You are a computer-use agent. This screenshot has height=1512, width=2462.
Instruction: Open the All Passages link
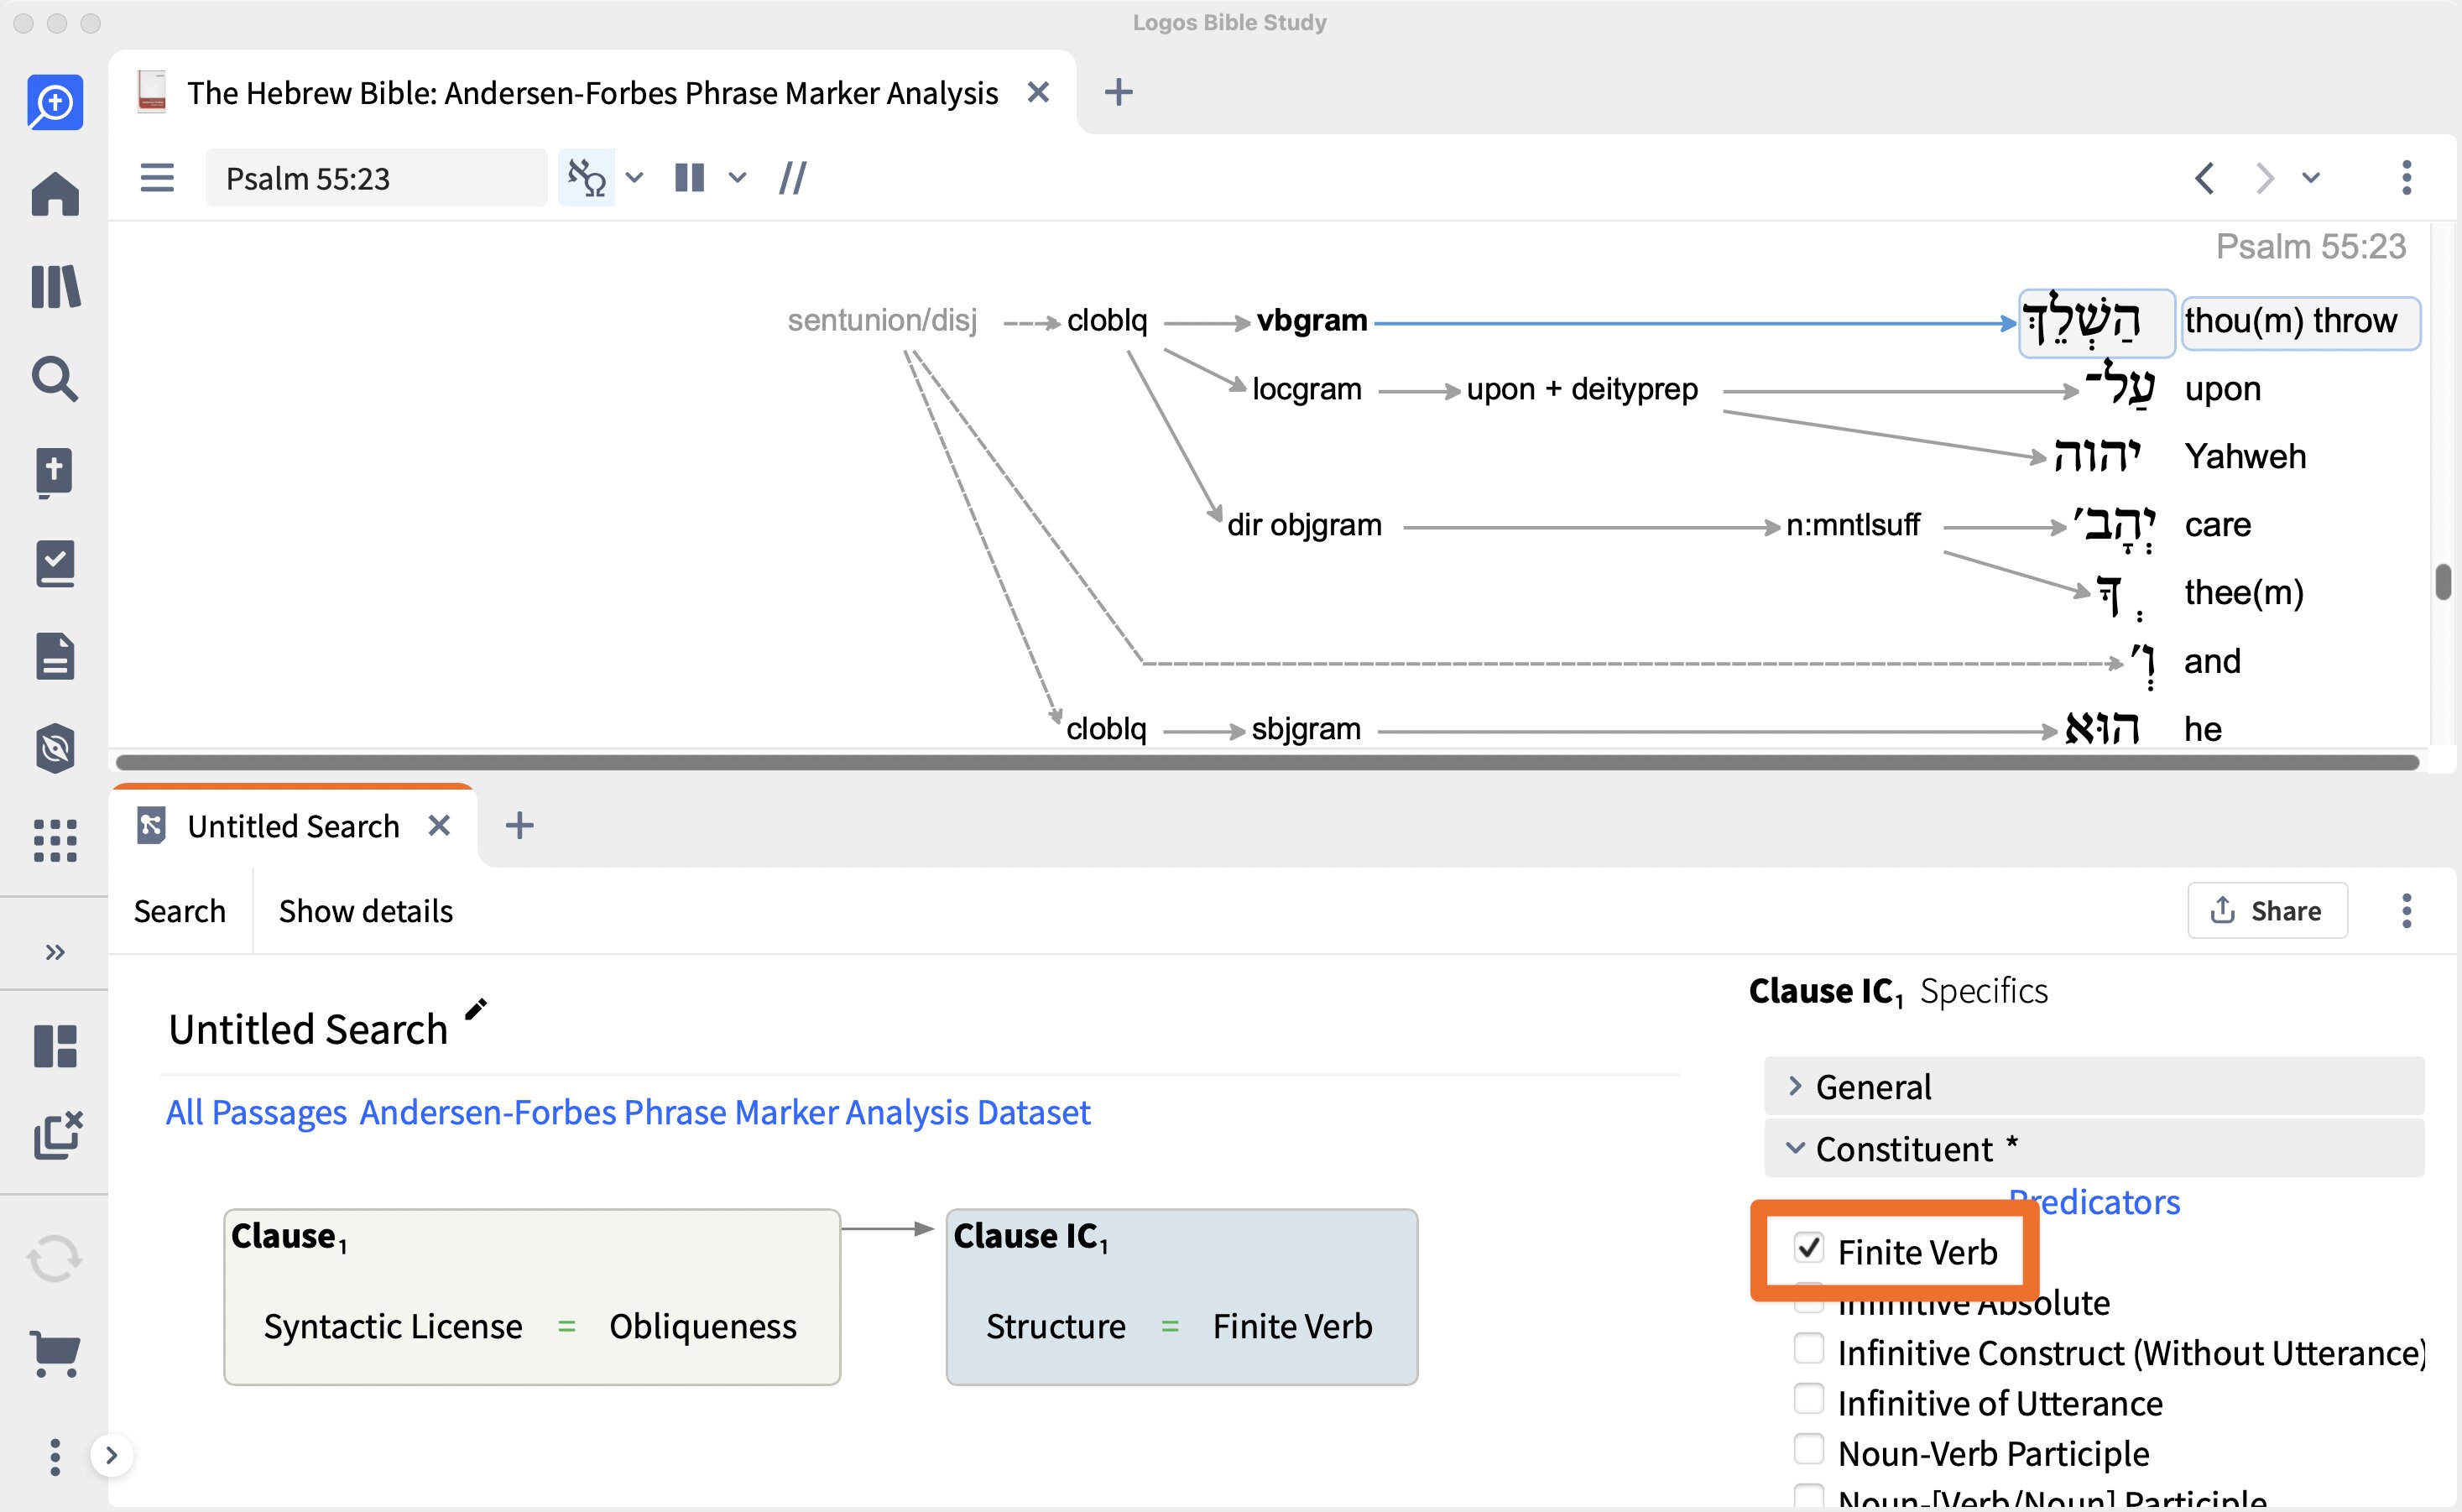[x=256, y=1112]
